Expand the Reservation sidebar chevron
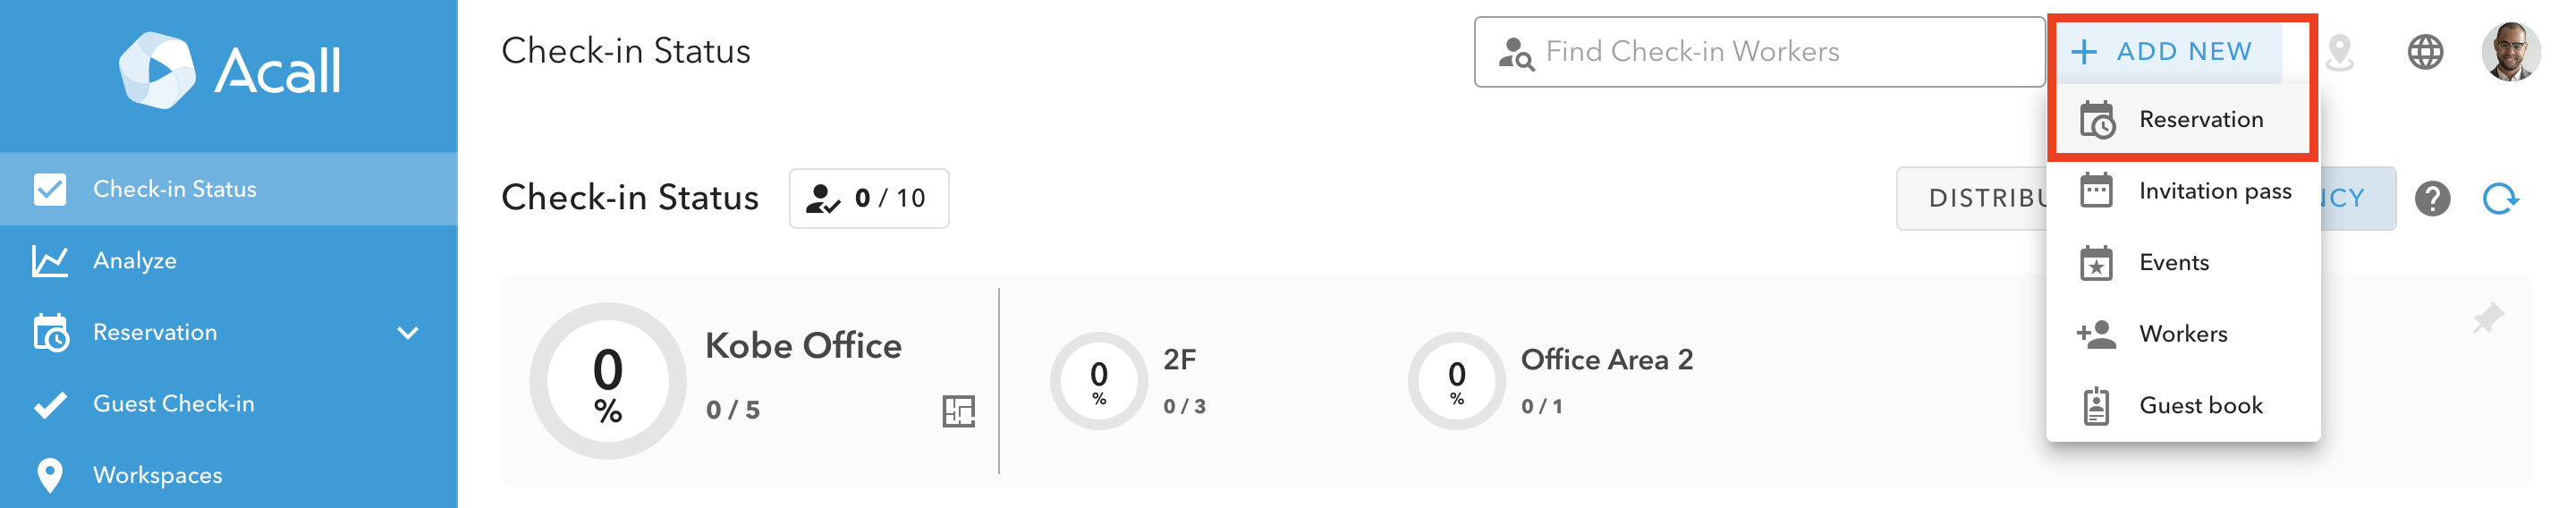This screenshot has width=2576, height=508. pos(408,333)
